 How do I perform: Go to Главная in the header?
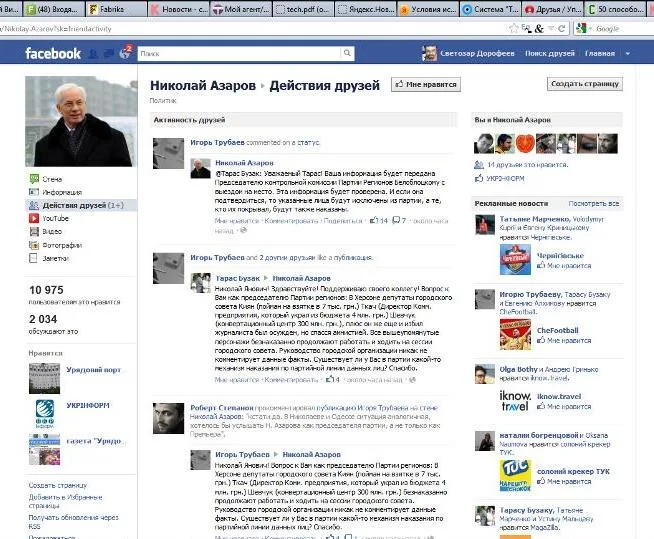[599, 53]
